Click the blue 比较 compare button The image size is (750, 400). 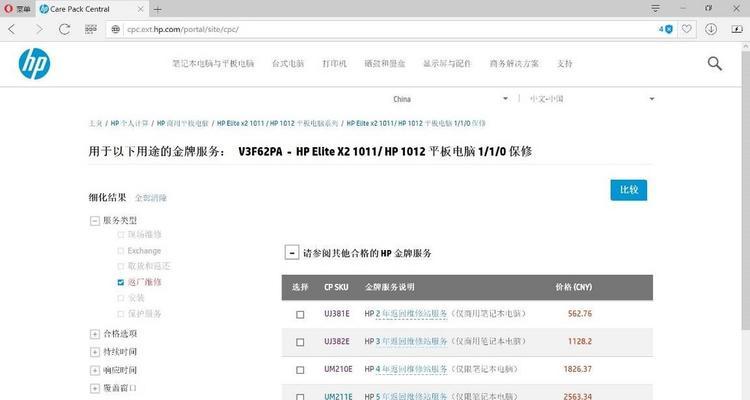click(x=629, y=190)
